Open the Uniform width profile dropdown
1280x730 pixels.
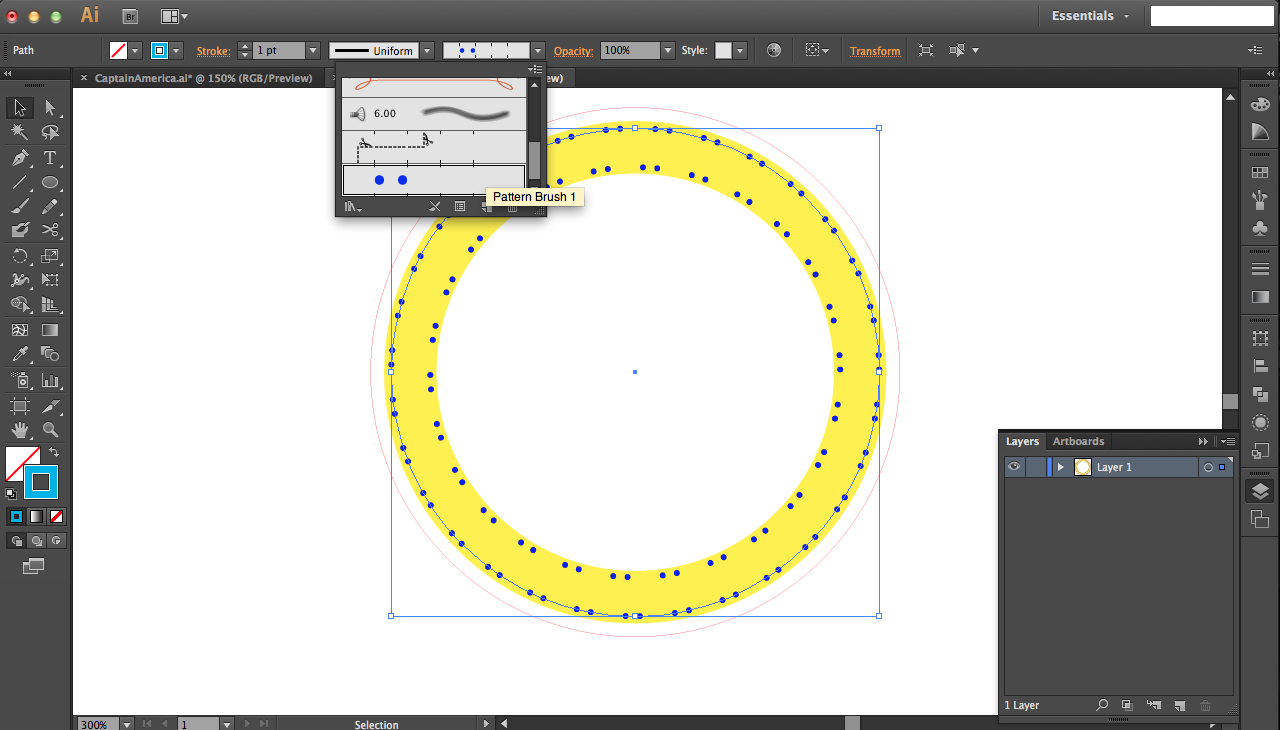click(x=427, y=50)
